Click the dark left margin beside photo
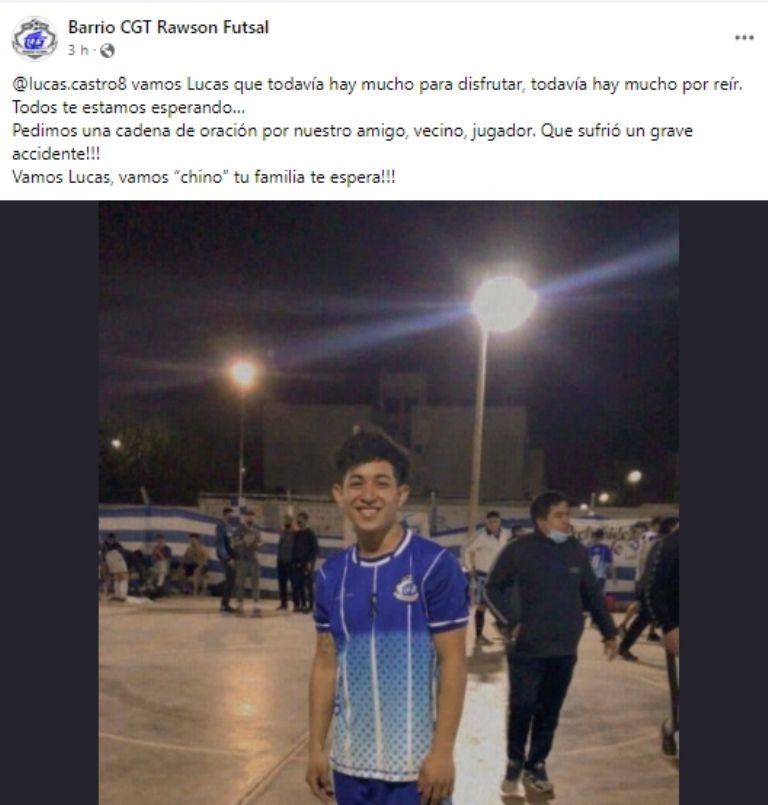This screenshot has width=768, height=805. 49,503
